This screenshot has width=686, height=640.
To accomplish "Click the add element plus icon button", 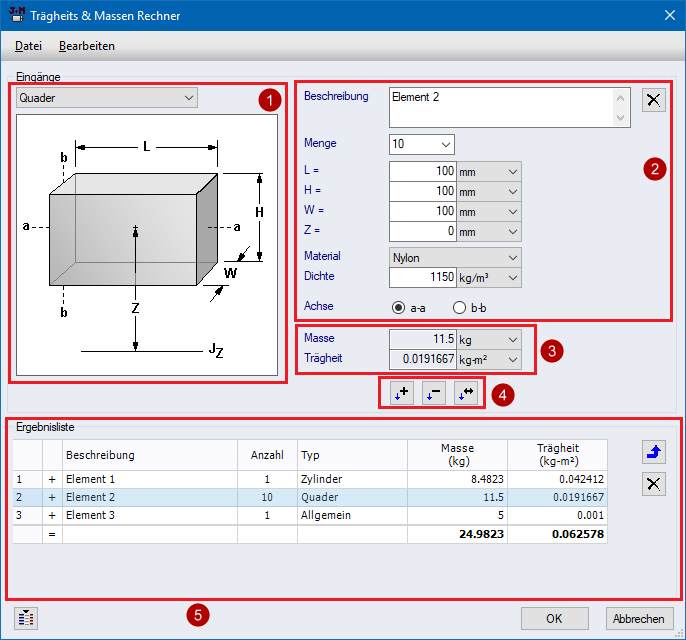I will click(x=402, y=394).
